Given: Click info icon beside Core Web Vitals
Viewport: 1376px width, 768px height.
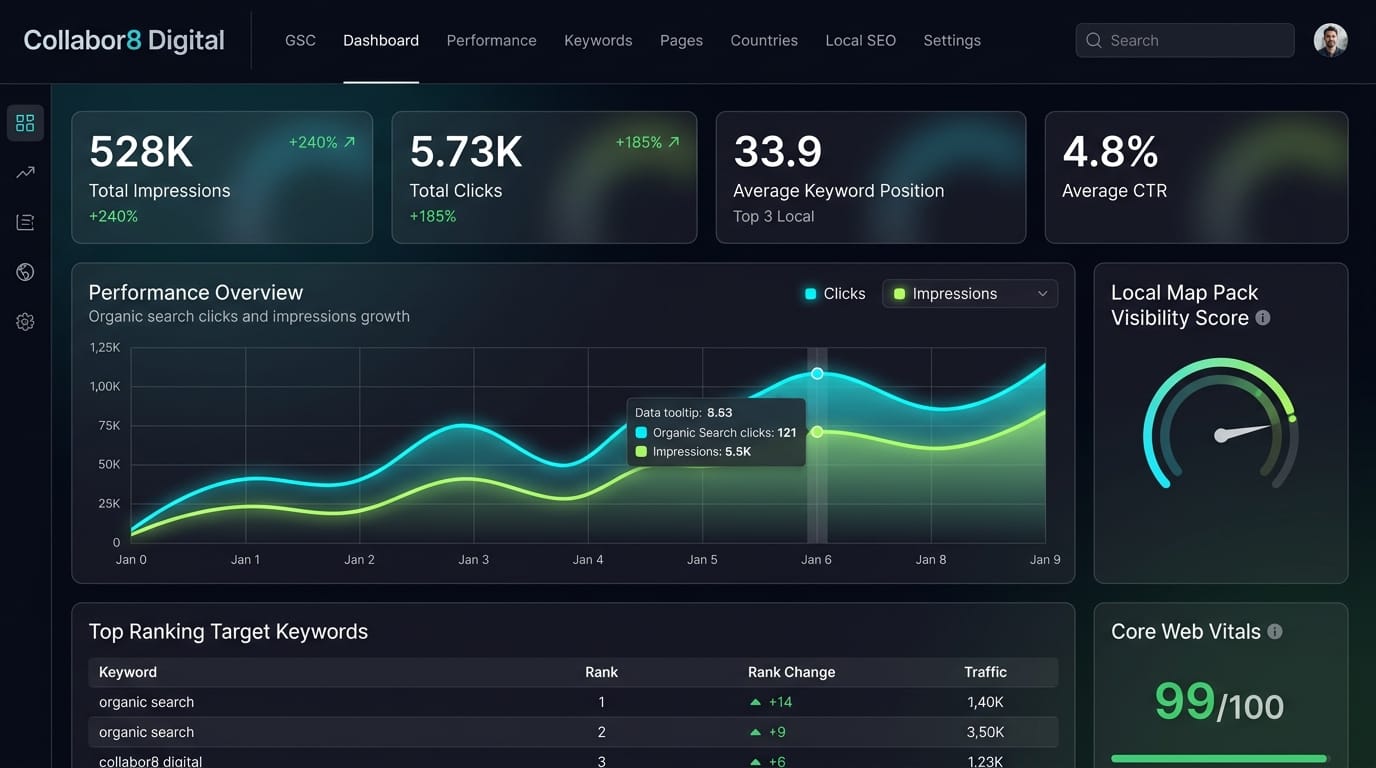Looking at the screenshot, I should click(1275, 631).
